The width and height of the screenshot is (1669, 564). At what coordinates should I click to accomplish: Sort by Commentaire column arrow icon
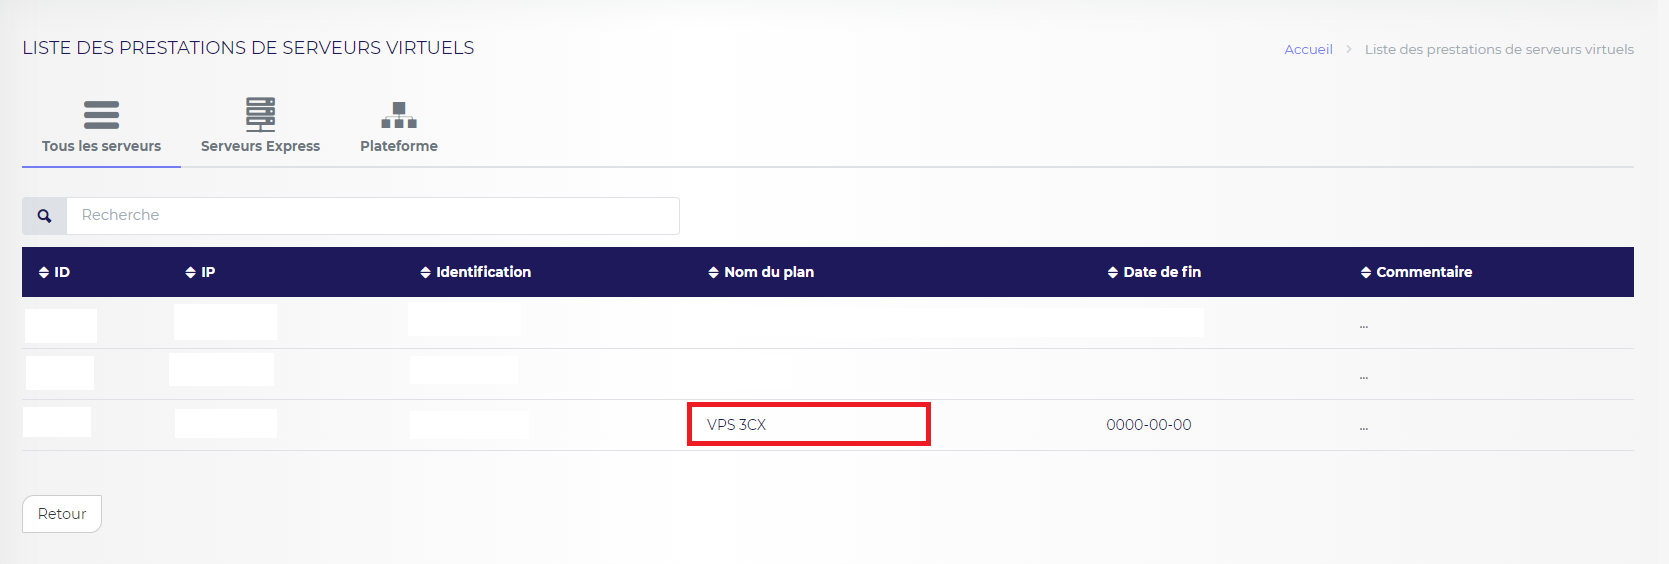tap(1366, 272)
